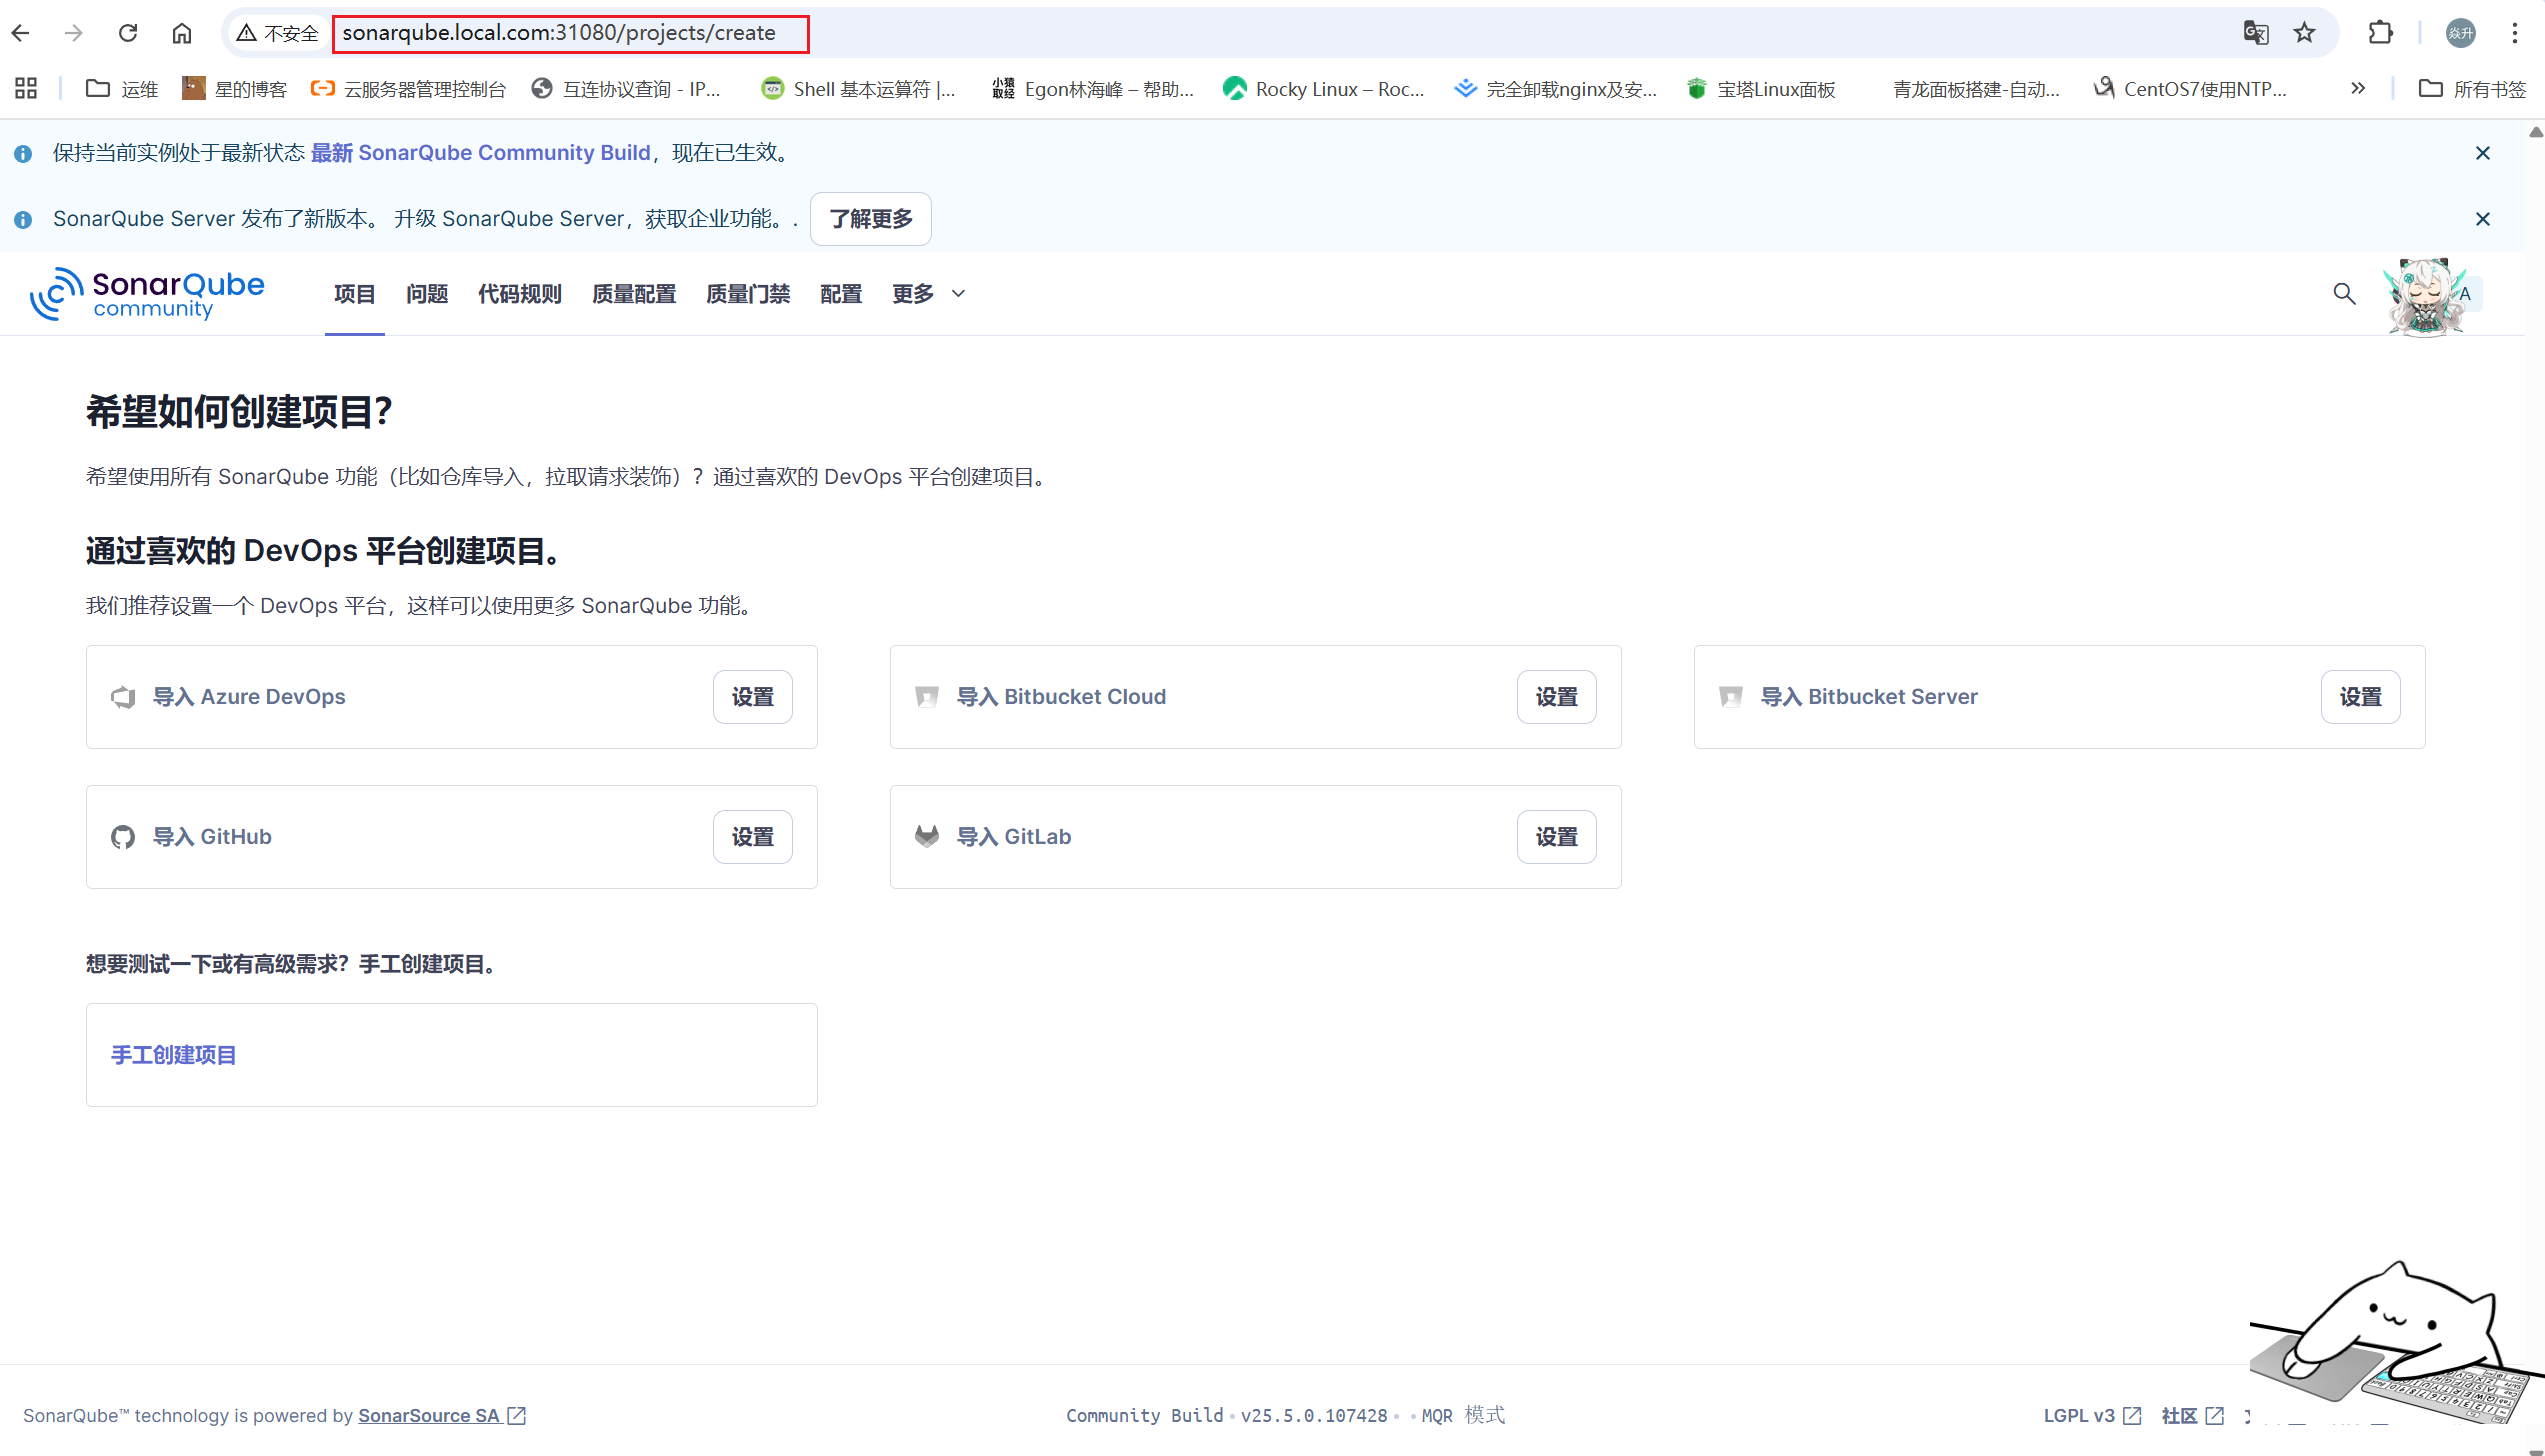Expand the hidden bookmarks chevron
The height and width of the screenshot is (1456, 2545).
coord(2358,88)
